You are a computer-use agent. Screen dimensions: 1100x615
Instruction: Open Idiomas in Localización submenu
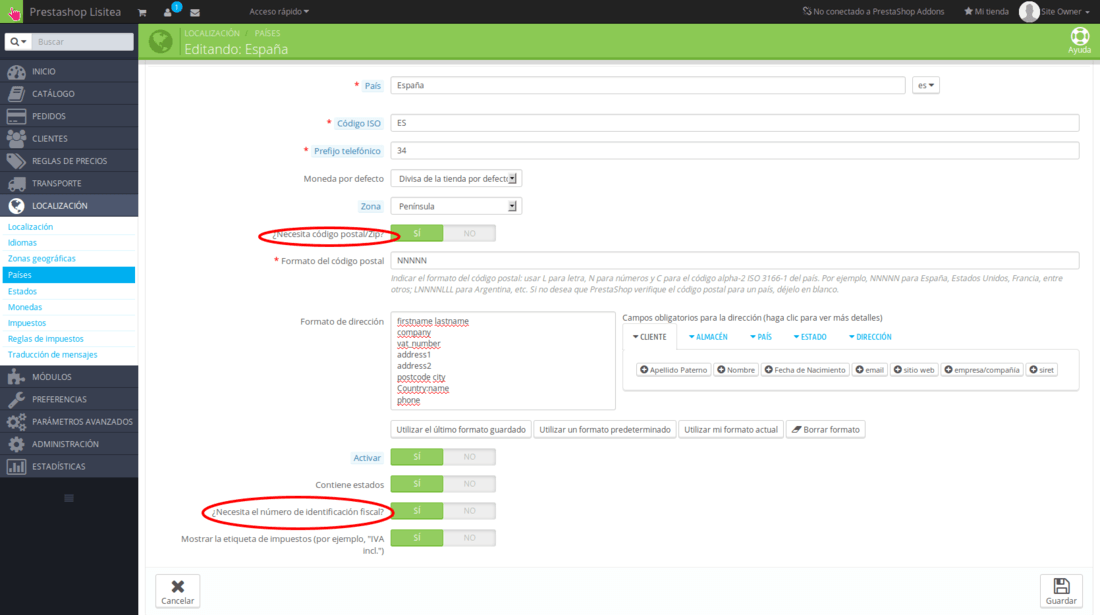point(22,243)
